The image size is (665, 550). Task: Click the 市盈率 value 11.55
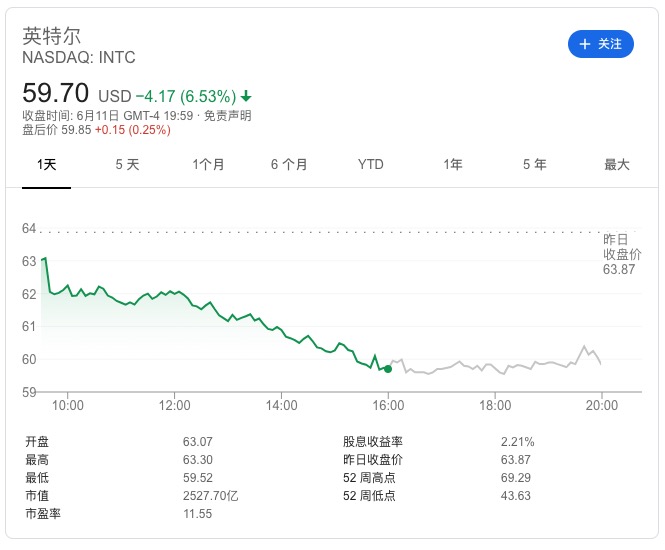(x=198, y=514)
